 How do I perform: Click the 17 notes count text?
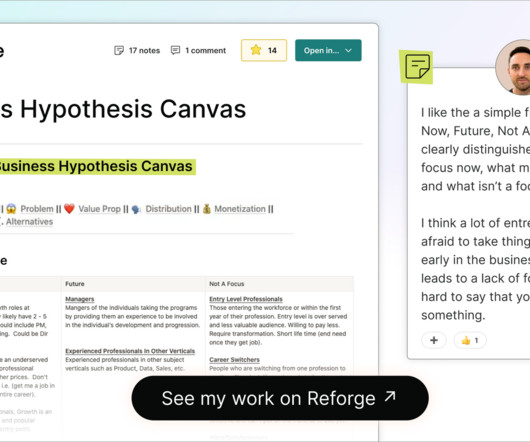coord(144,50)
